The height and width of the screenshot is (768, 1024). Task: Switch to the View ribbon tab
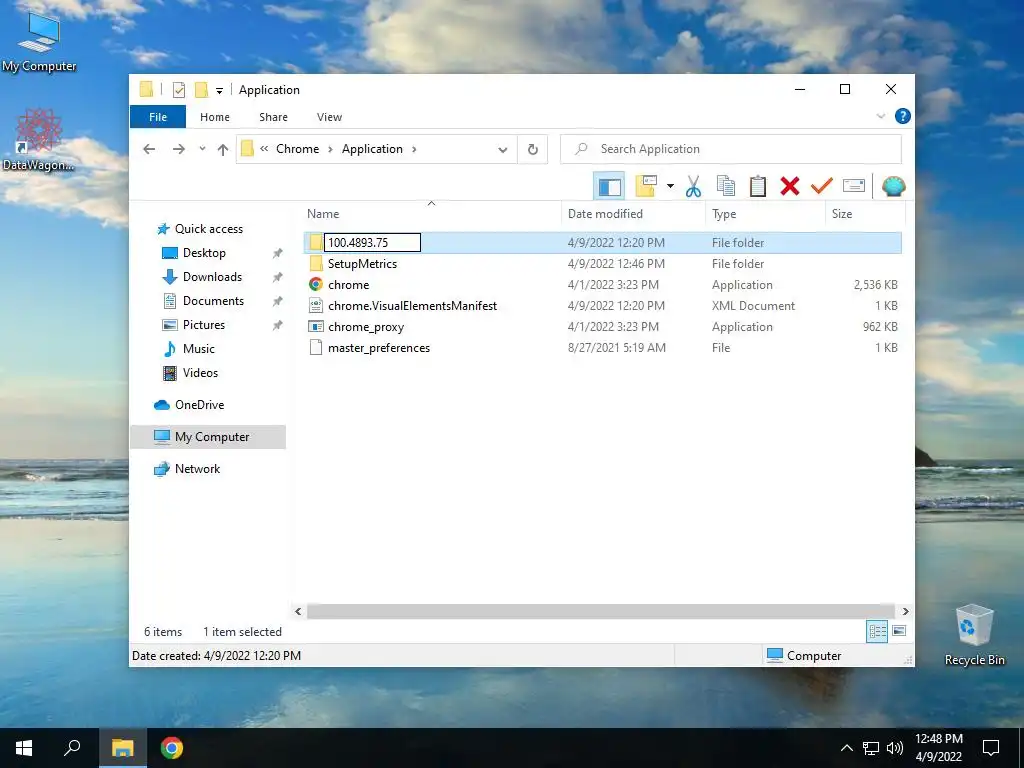pyautogui.click(x=329, y=117)
